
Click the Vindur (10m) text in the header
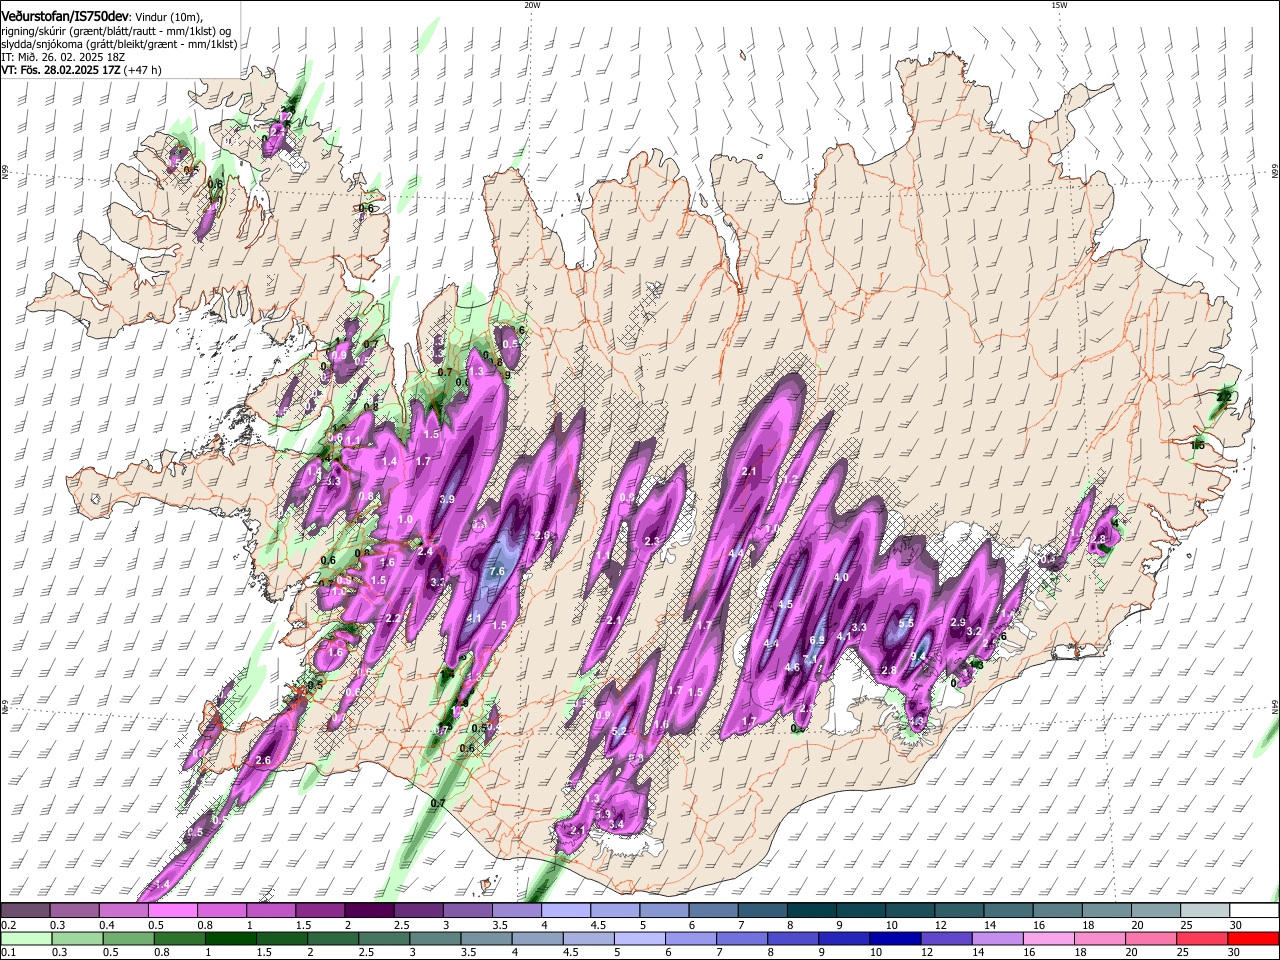[x=169, y=17]
